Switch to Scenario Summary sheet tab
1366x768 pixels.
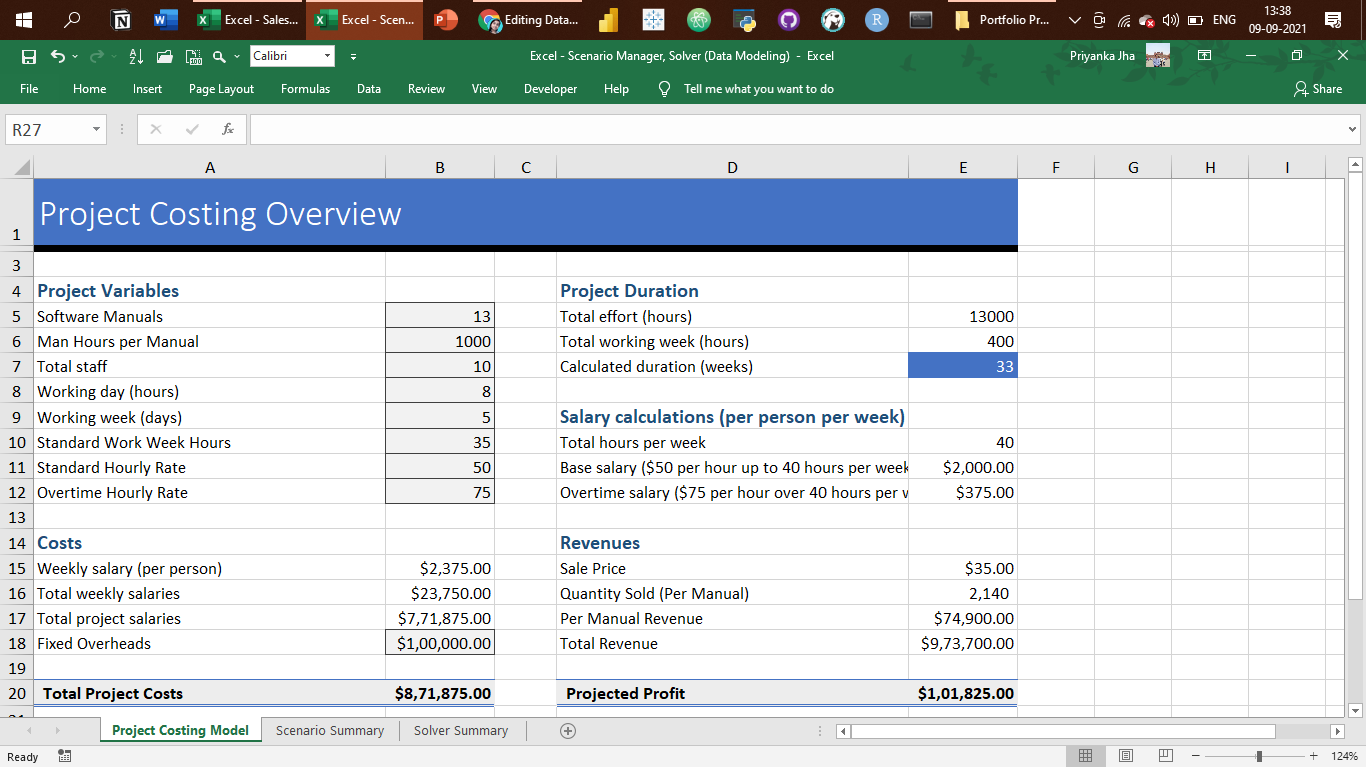click(330, 731)
